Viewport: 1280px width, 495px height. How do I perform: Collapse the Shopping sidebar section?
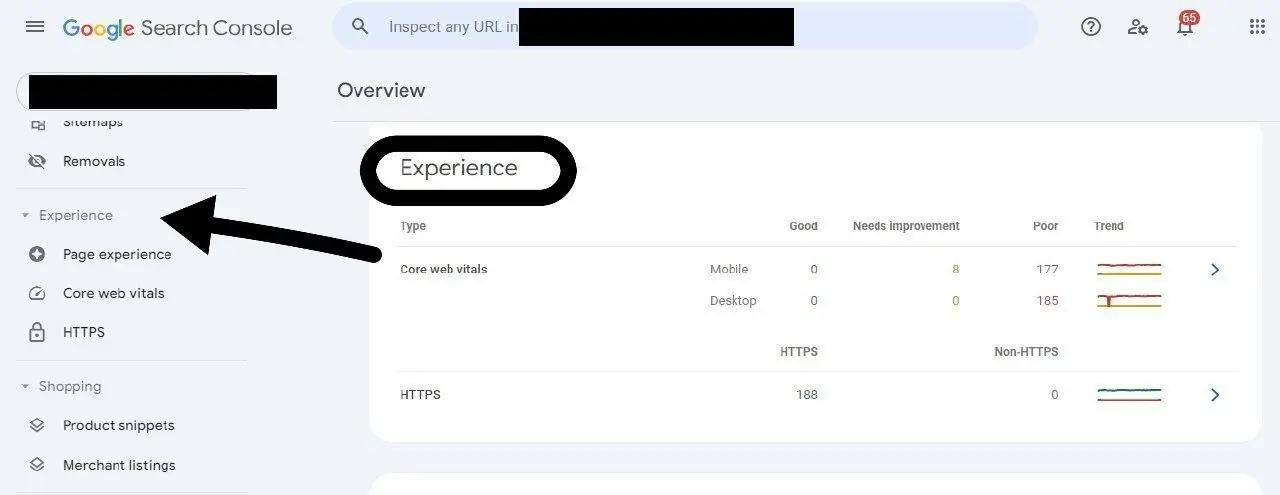click(x=61, y=386)
